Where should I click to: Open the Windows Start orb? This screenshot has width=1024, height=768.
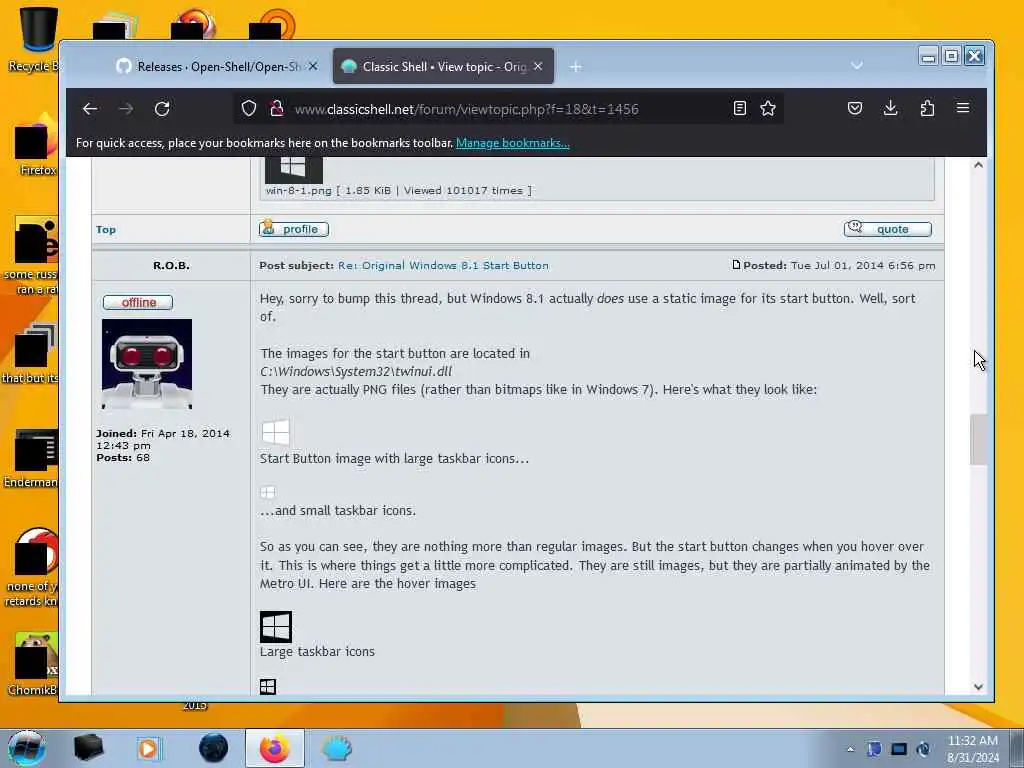tap(27, 748)
